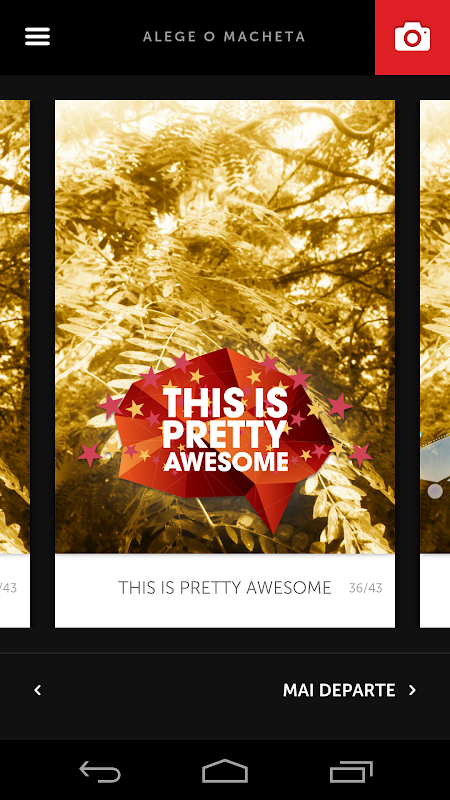Open the hamburger menu
Screen dimensions: 450x800
(x=37, y=37)
